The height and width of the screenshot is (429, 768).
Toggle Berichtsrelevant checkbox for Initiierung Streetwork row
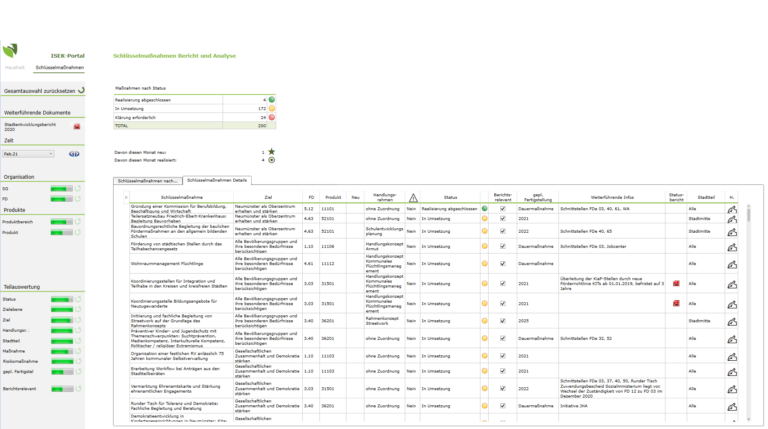[503, 321]
